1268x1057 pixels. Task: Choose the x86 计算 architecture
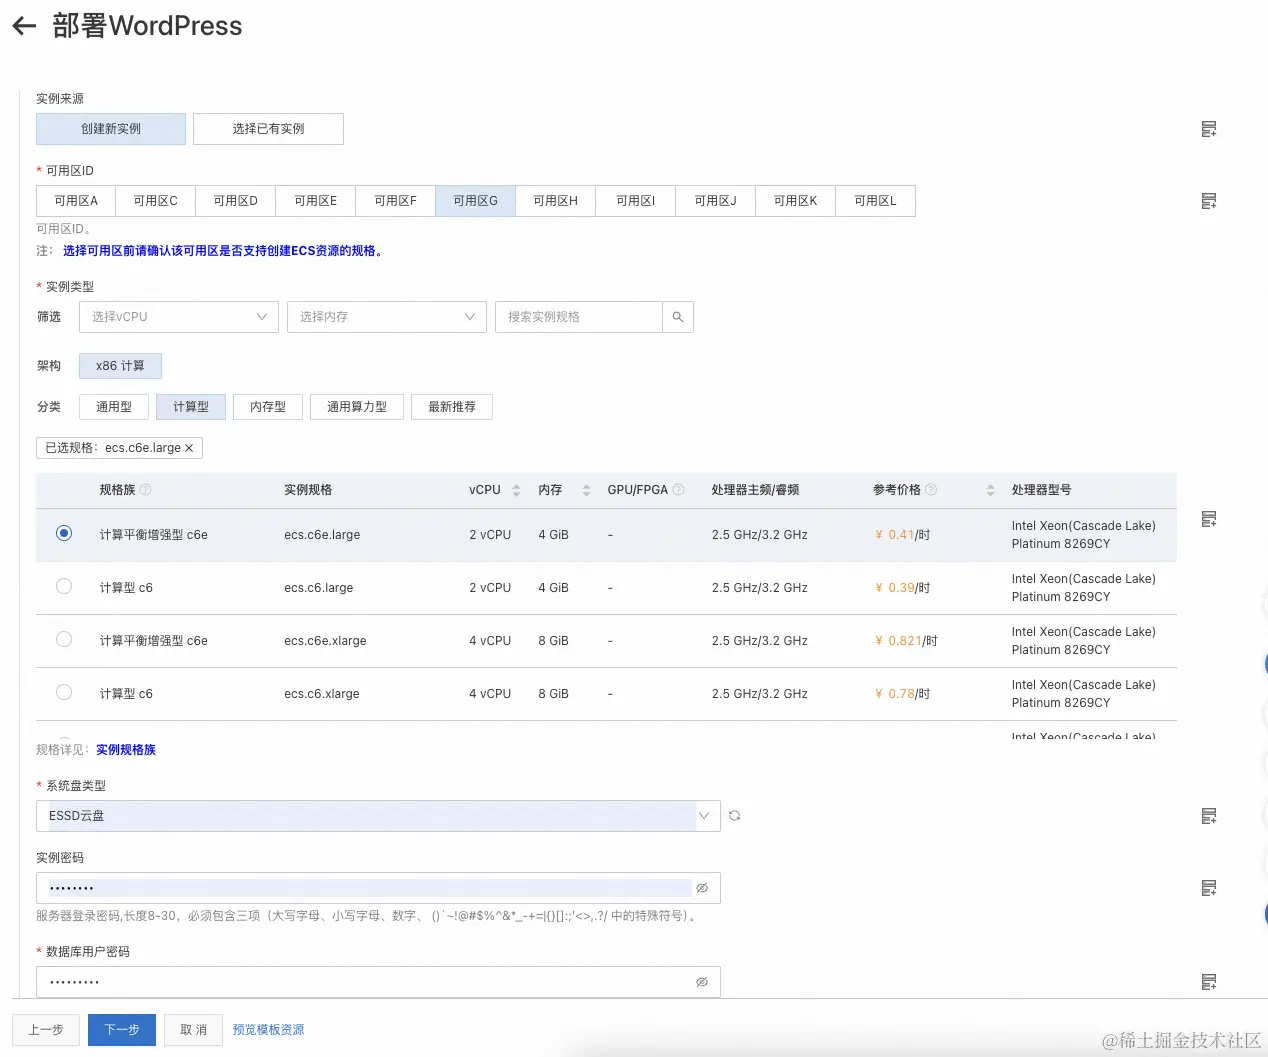[x=120, y=366]
